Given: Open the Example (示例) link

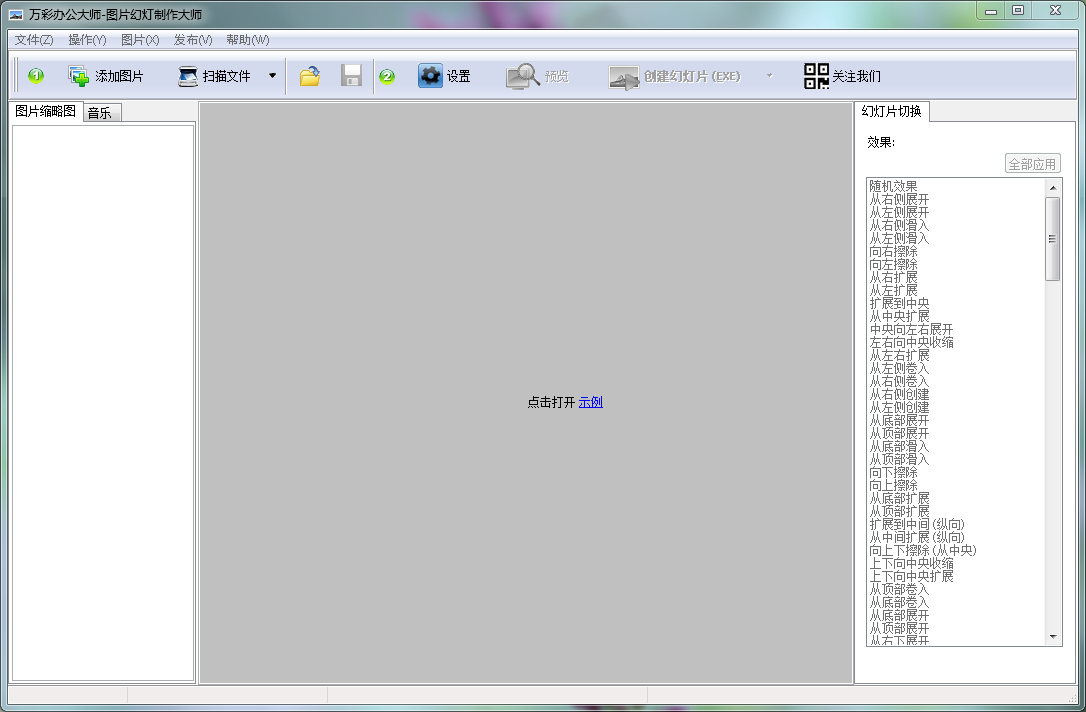Looking at the screenshot, I should [590, 402].
